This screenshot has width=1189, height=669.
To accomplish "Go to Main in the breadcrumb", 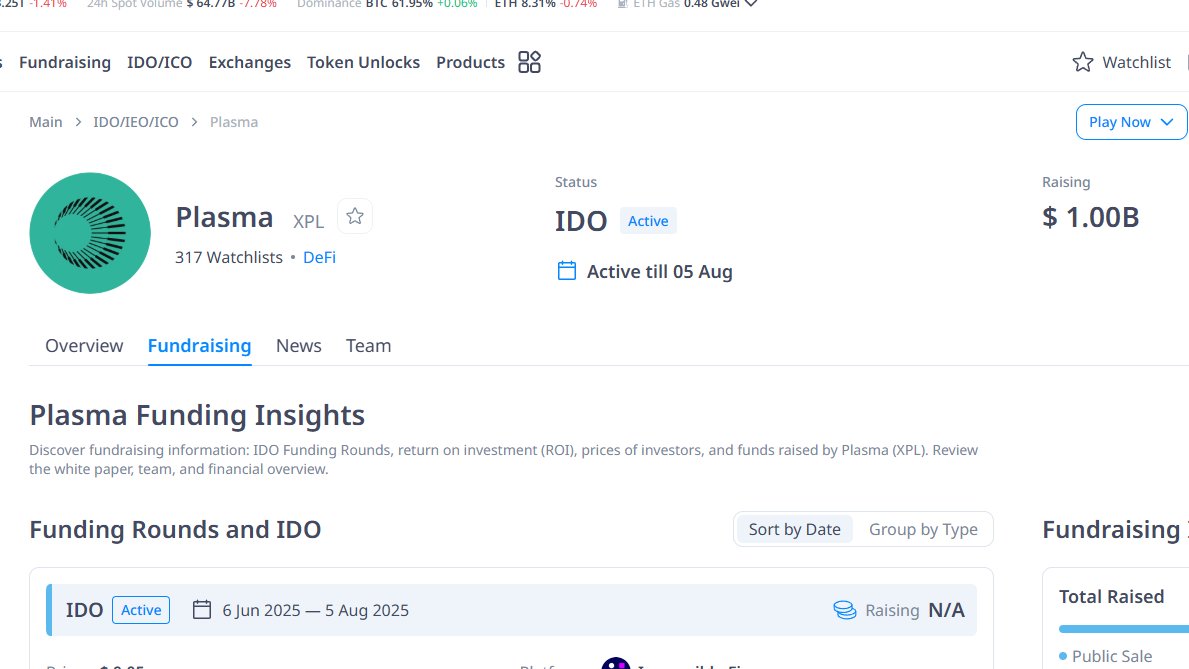I will click(x=45, y=122).
